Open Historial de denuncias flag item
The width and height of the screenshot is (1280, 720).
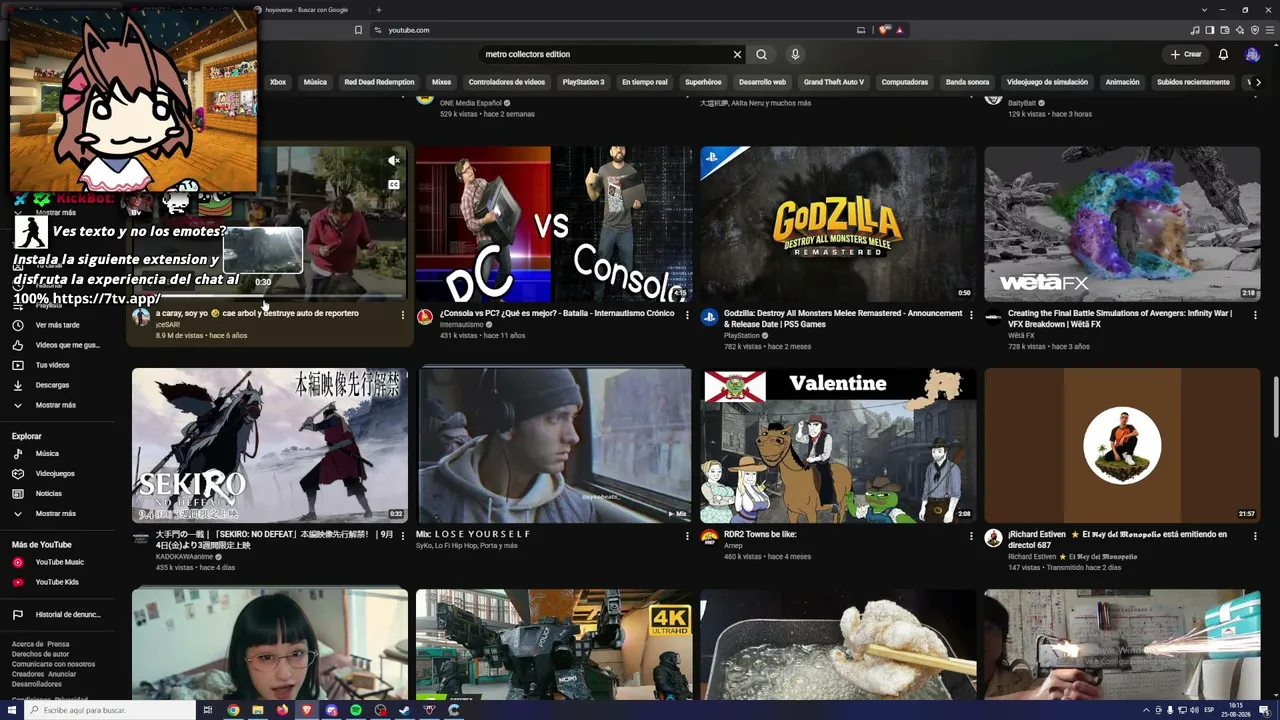[x=68, y=614]
